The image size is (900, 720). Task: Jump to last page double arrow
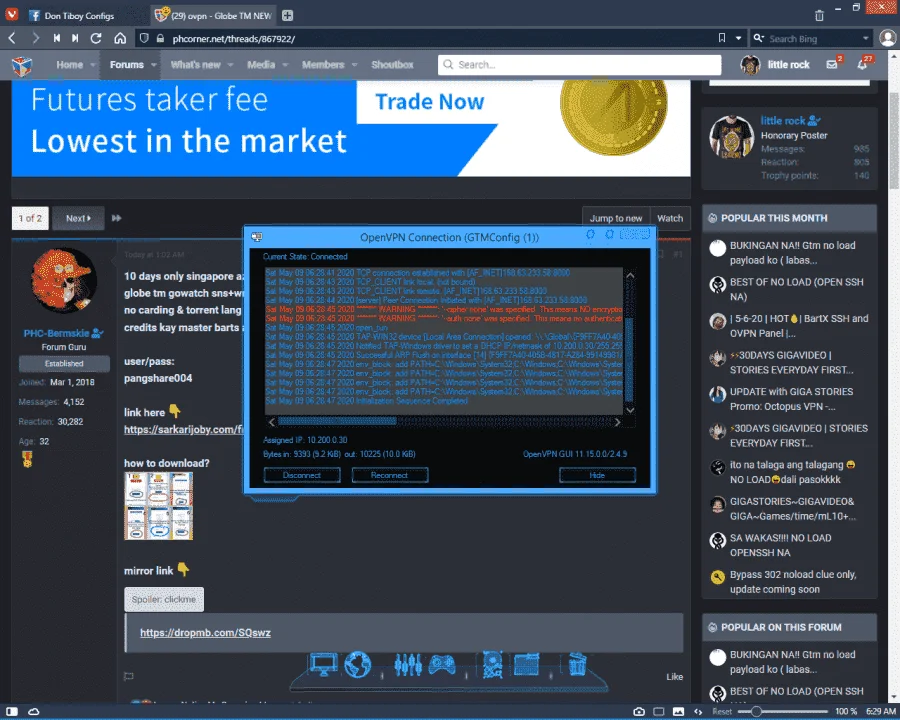[x=117, y=218]
